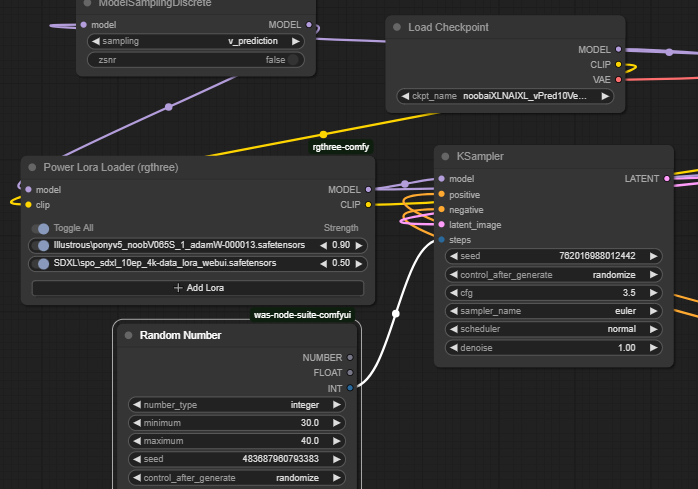698x489 pixels.
Task: Click Power Lora Loader clip input socket
Action: tap(28, 205)
